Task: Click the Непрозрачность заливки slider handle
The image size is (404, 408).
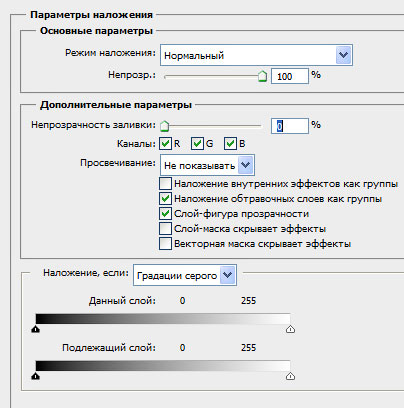Action: pos(164,126)
